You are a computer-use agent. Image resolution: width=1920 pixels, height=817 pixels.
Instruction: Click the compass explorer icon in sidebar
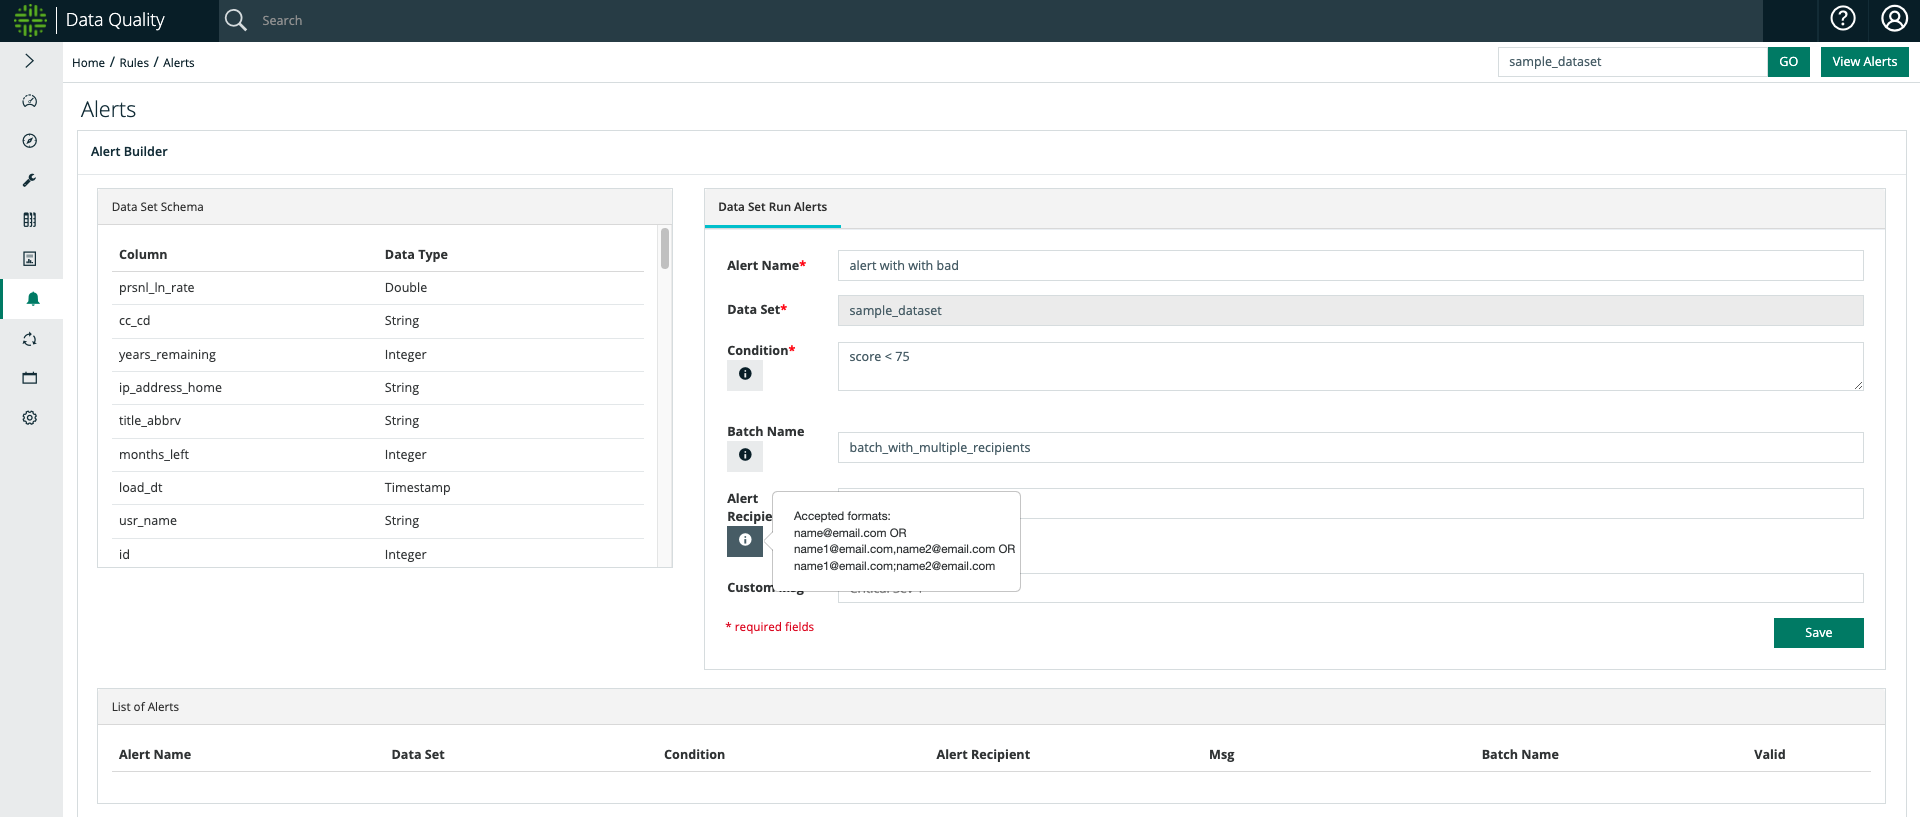pos(30,141)
